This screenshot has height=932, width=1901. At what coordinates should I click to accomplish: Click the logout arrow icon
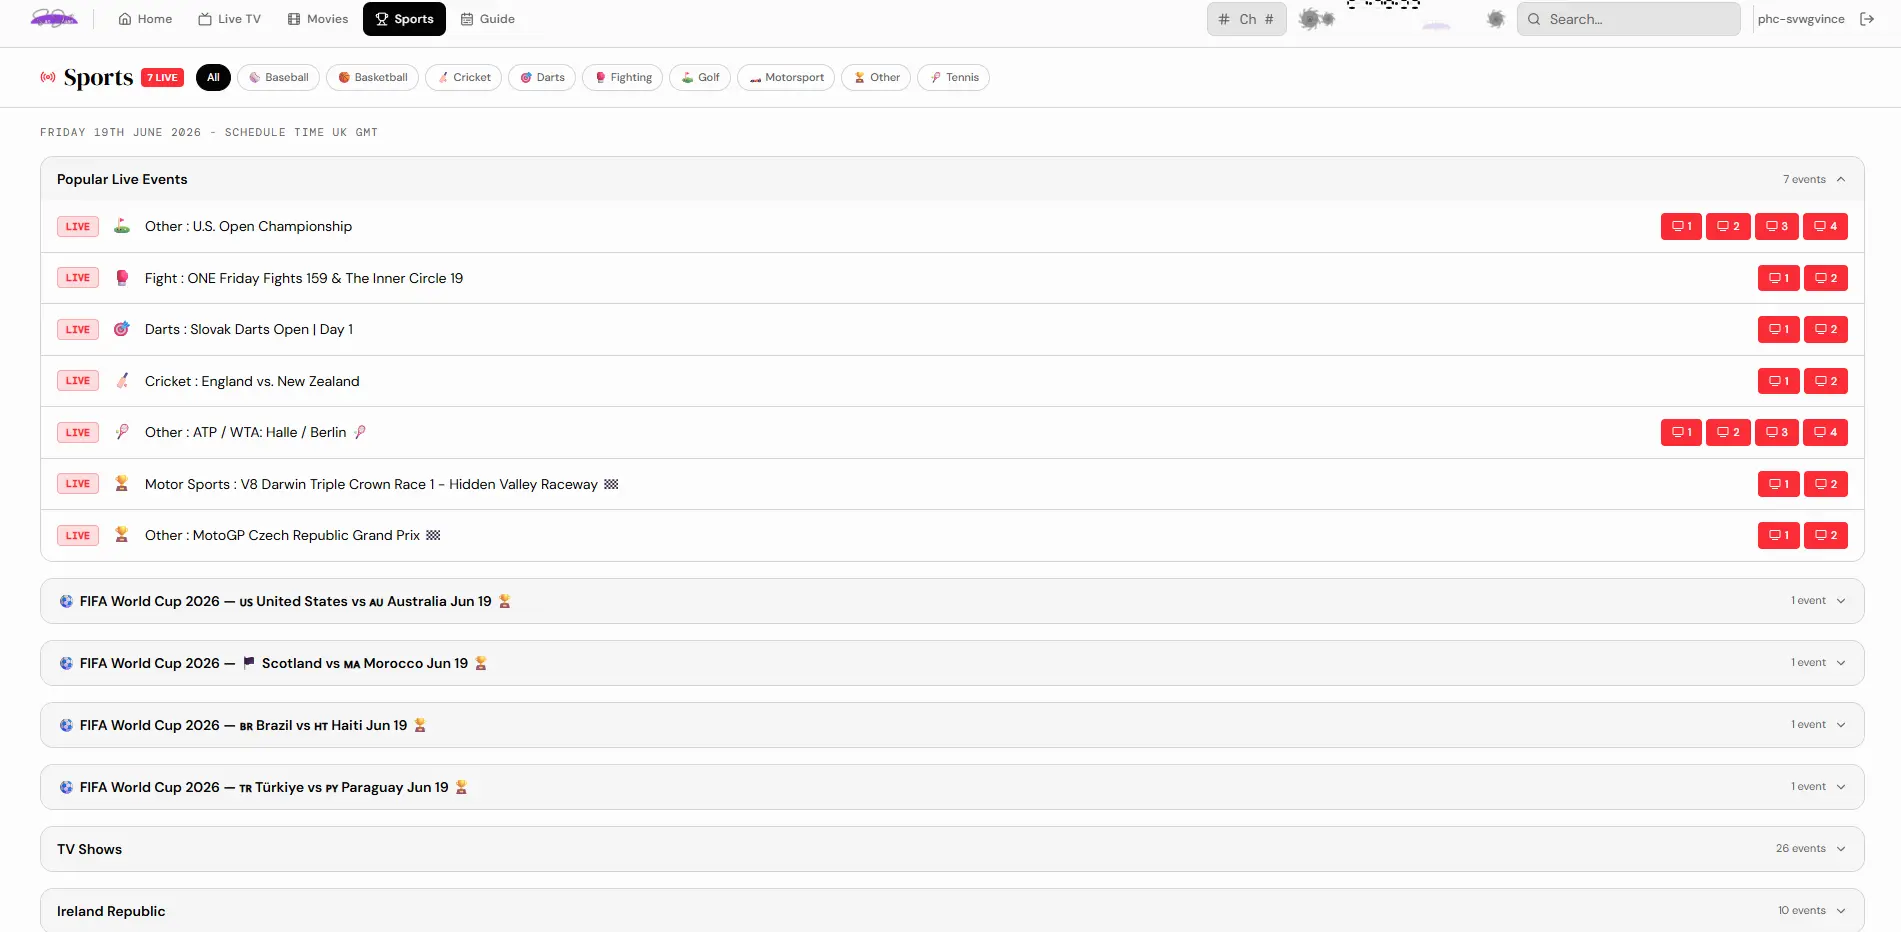click(x=1867, y=19)
